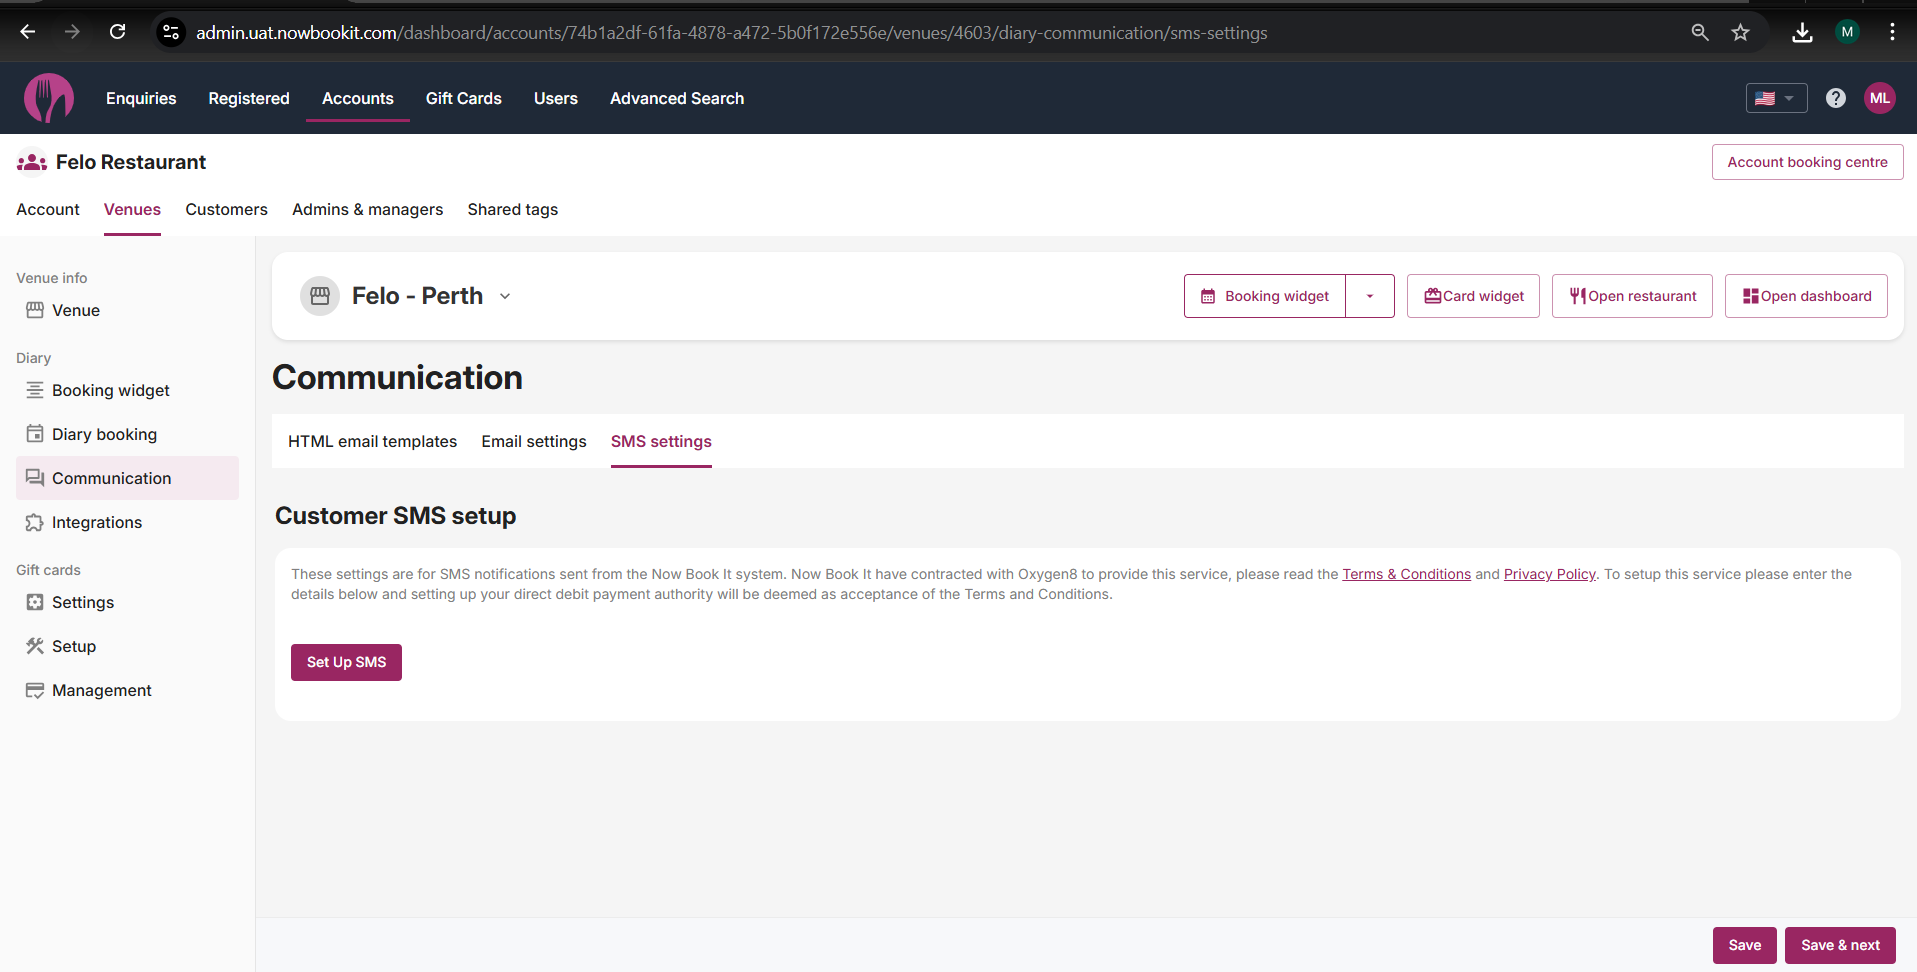Expand the Felo - Perth venue selector chevron
Screen dimensions: 1917x972
pyautogui.click(x=505, y=296)
